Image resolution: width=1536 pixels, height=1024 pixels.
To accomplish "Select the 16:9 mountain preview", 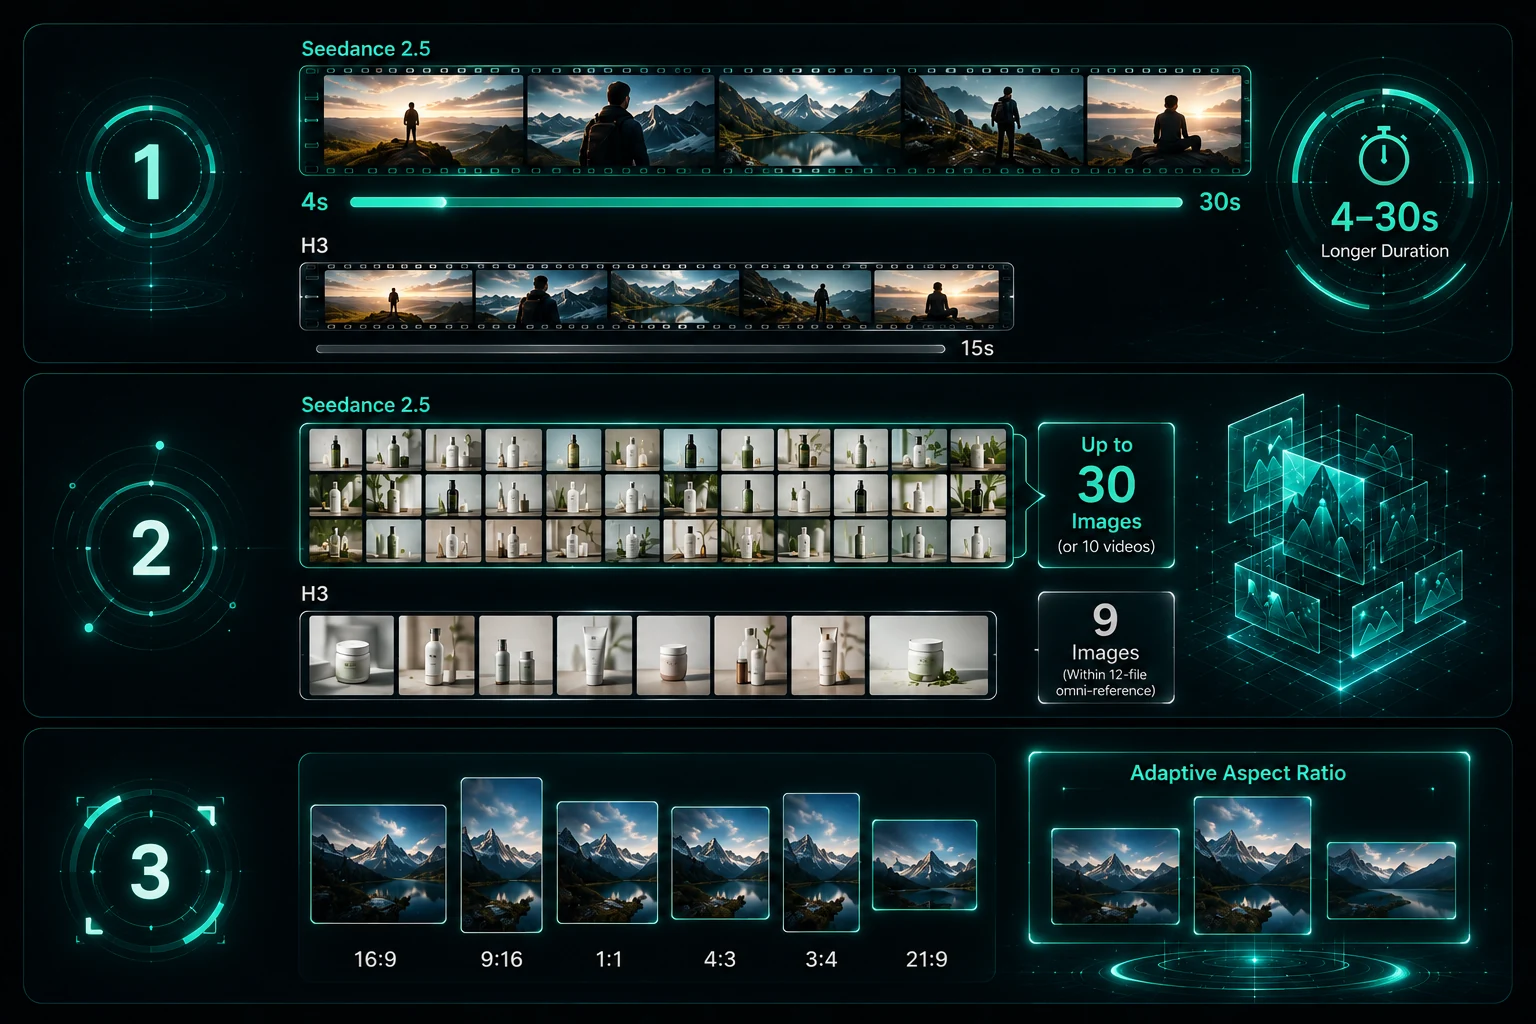I will point(378,863).
